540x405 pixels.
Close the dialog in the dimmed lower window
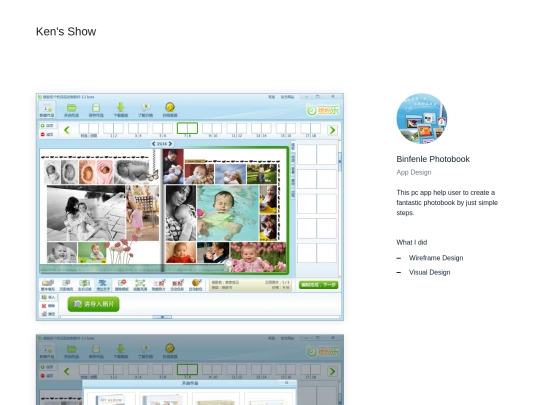[287, 383]
